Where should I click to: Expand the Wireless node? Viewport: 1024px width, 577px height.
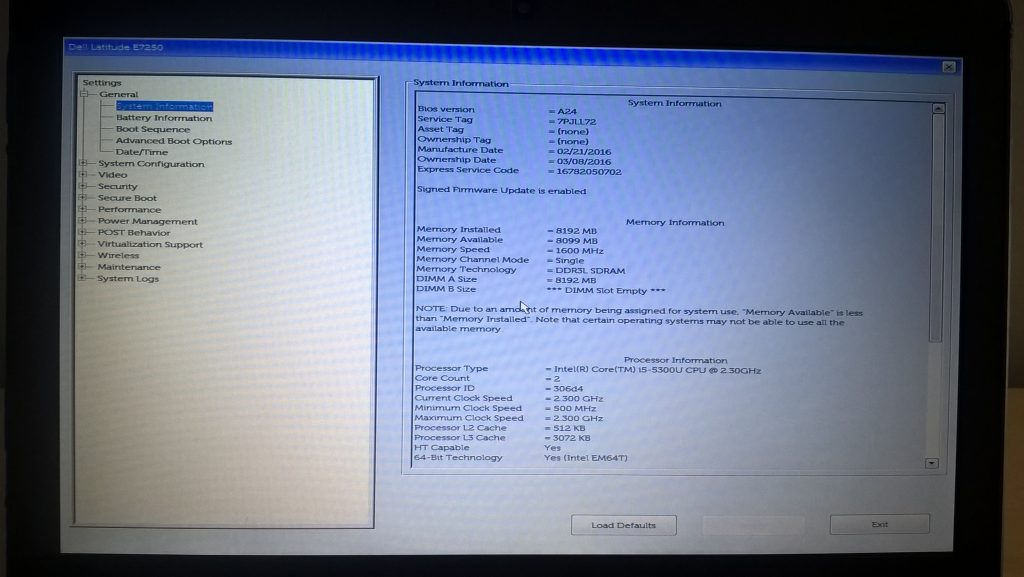point(83,255)
